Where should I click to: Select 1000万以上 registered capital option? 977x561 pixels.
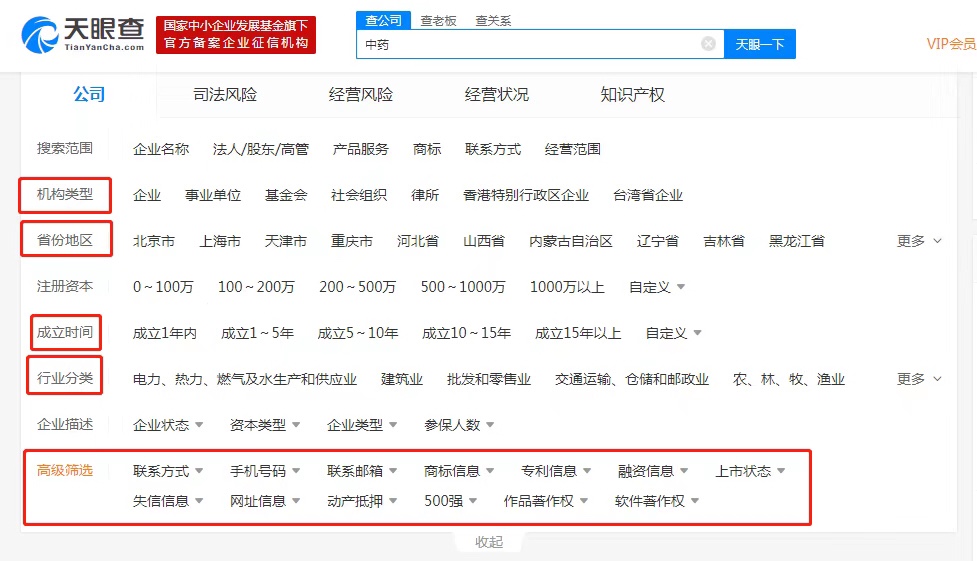coord(567,287)
